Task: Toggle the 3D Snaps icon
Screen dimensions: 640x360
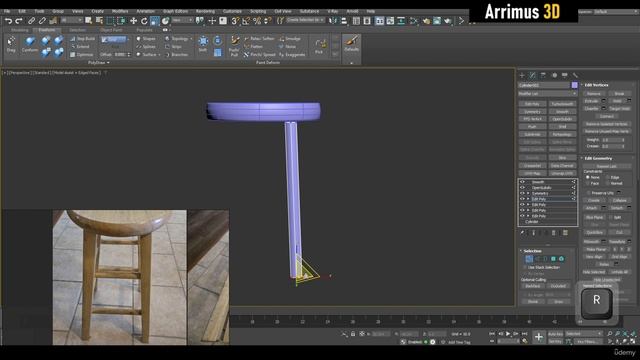Action: tap(236, 20)
